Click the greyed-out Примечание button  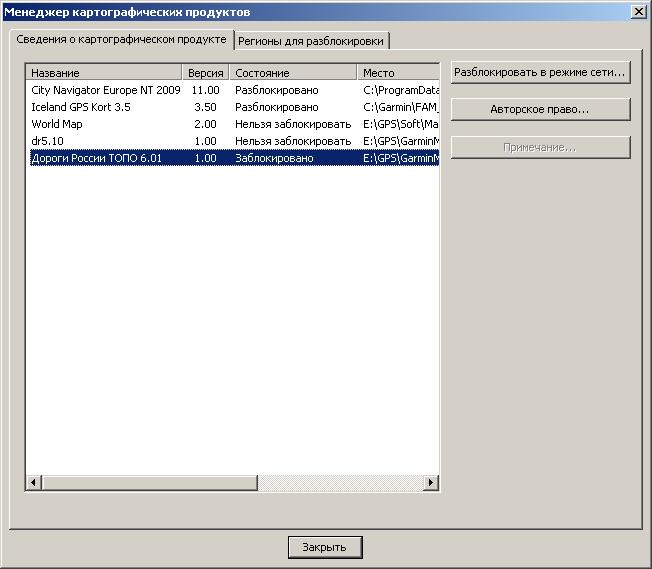pyautogui.click(x=540, y=147)
